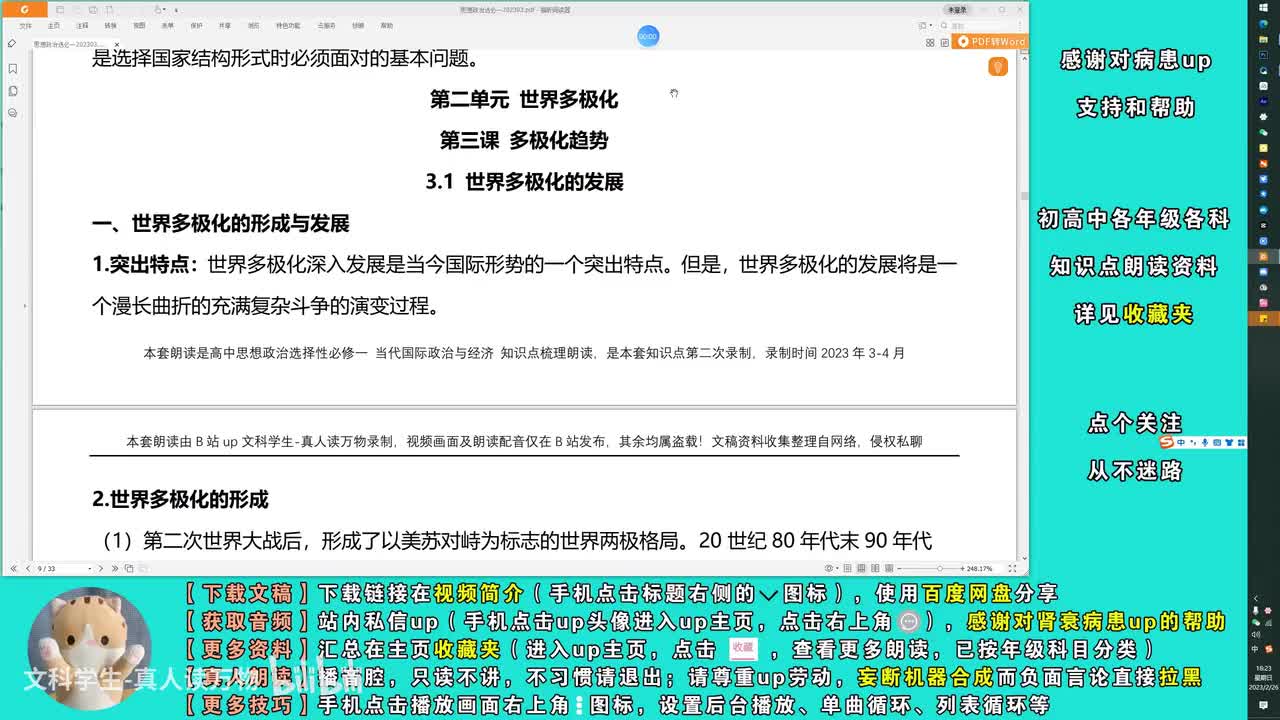Open the system clock showing 18:23
This screenshot has width=1280, height=720.
tap(1264, 677)
